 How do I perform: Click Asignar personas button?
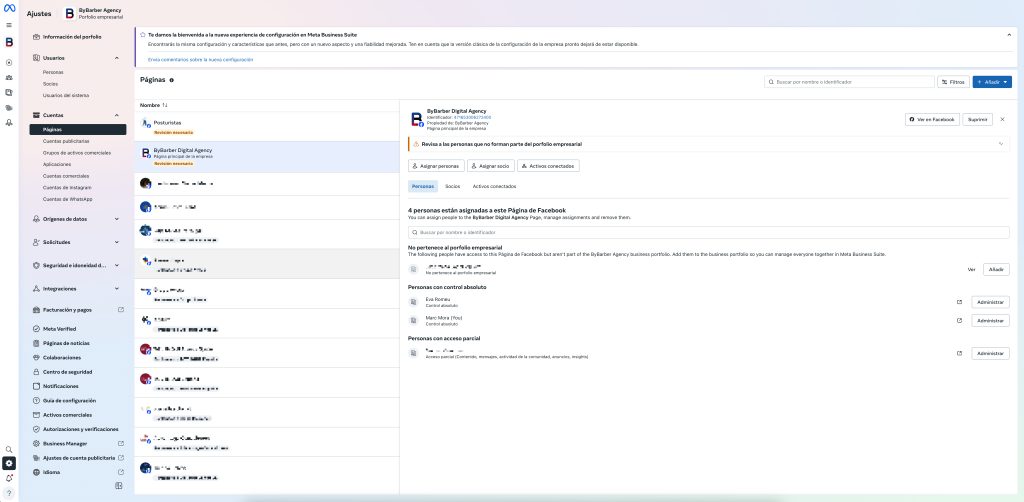coord(436,166)
